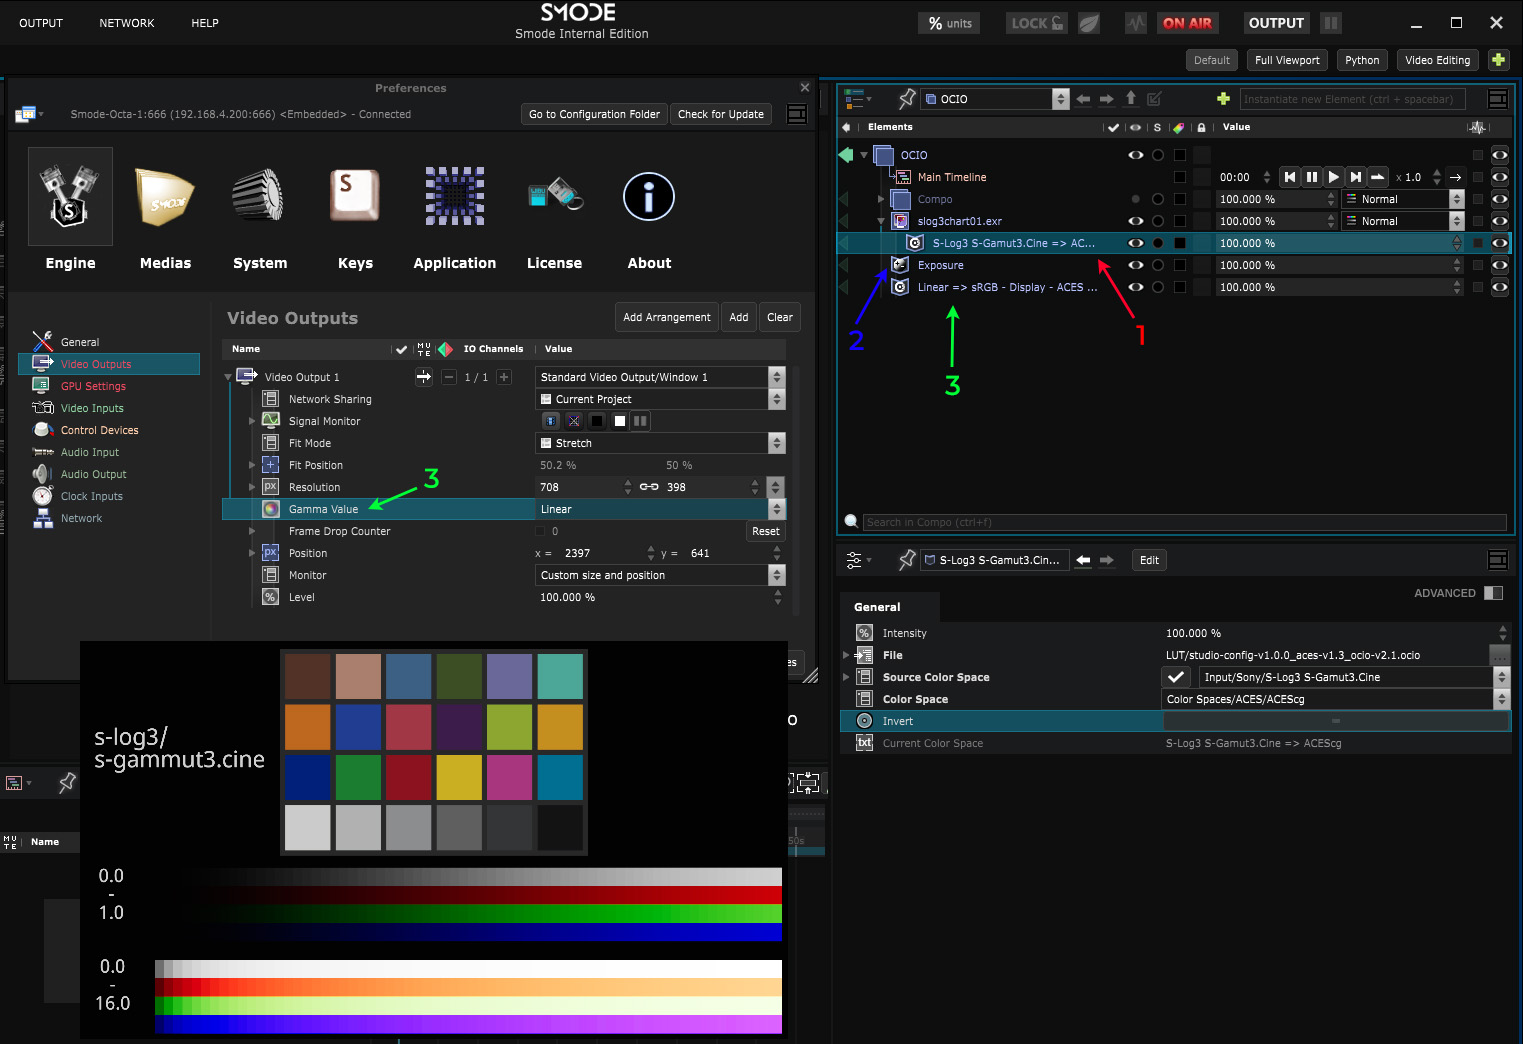The height and width of the screenshot is (1044, 1523).
Task: Open Color Space ACEScg dropdown
Action: [1335, 699]
